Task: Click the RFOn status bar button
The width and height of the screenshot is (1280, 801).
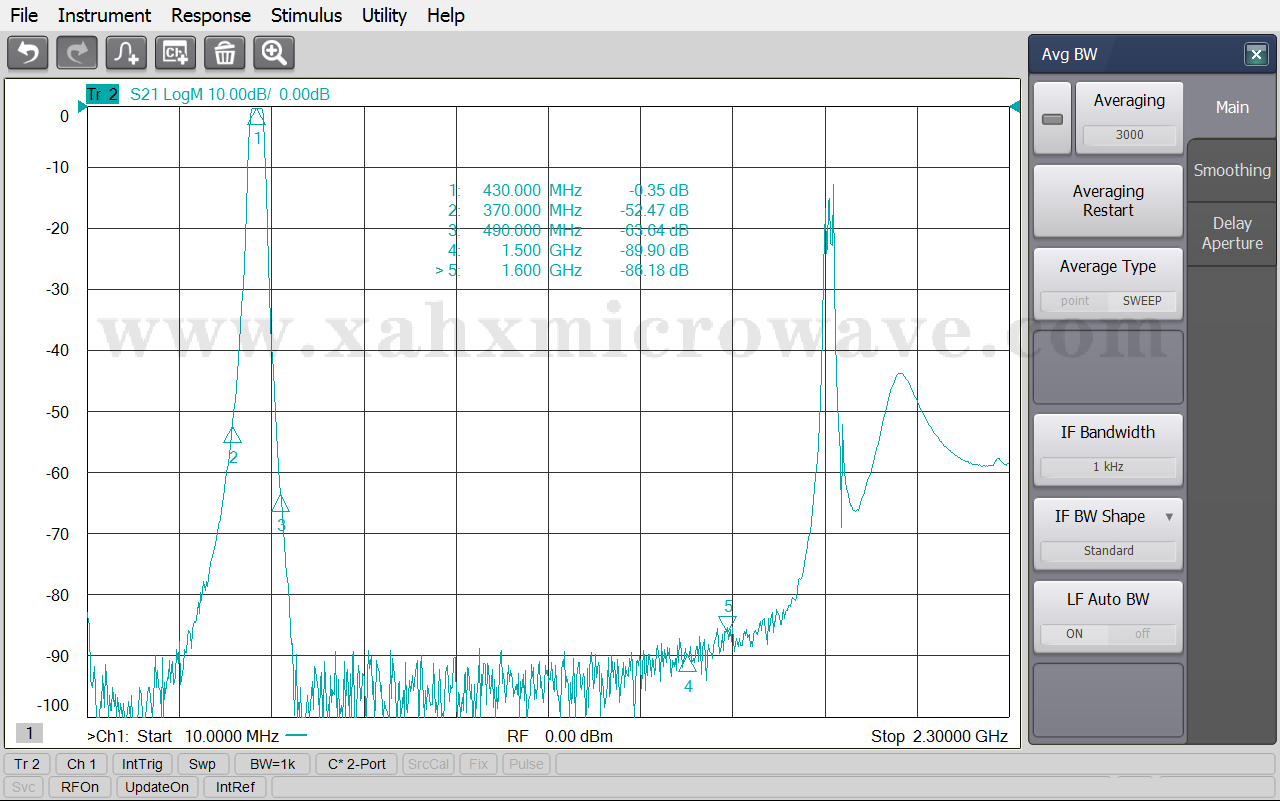Action: click(x=80, y=787)
